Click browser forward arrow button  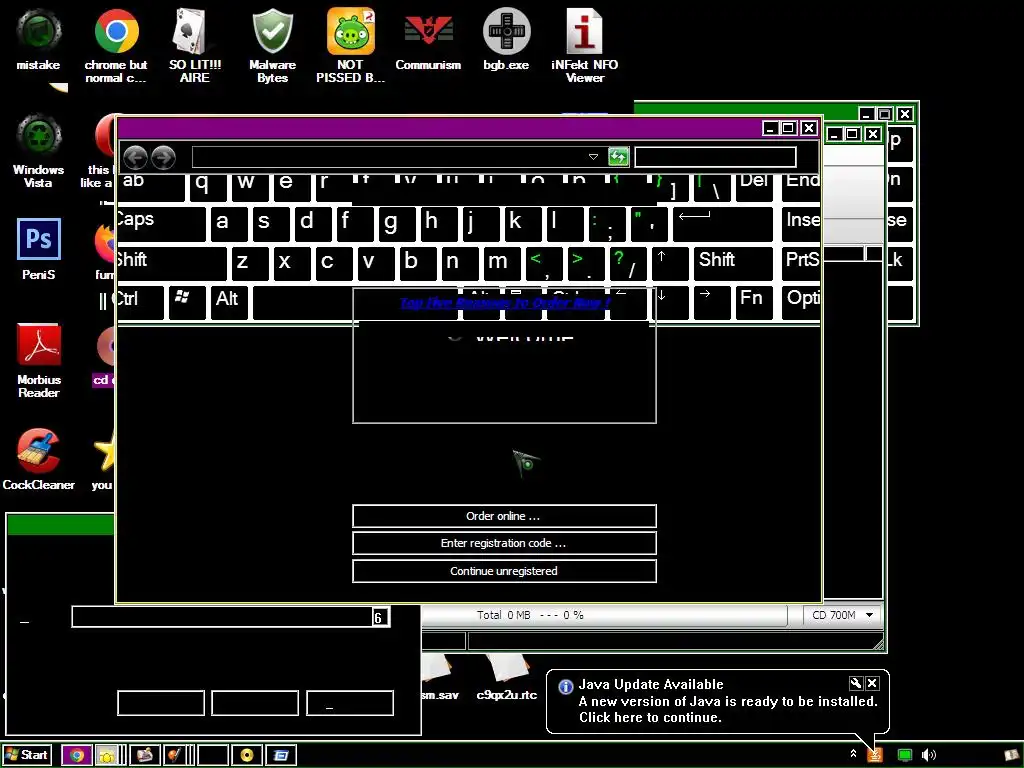163,157
